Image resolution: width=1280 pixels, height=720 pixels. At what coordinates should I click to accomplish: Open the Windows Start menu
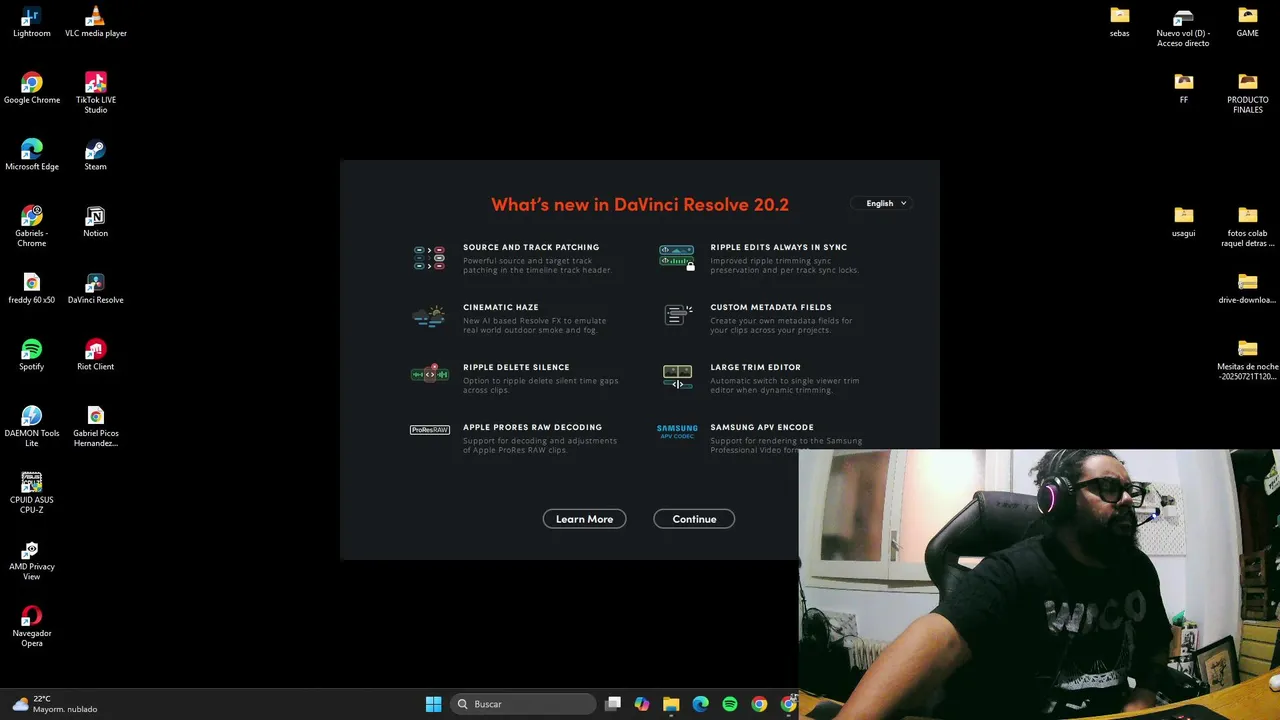tap(433, 704)
